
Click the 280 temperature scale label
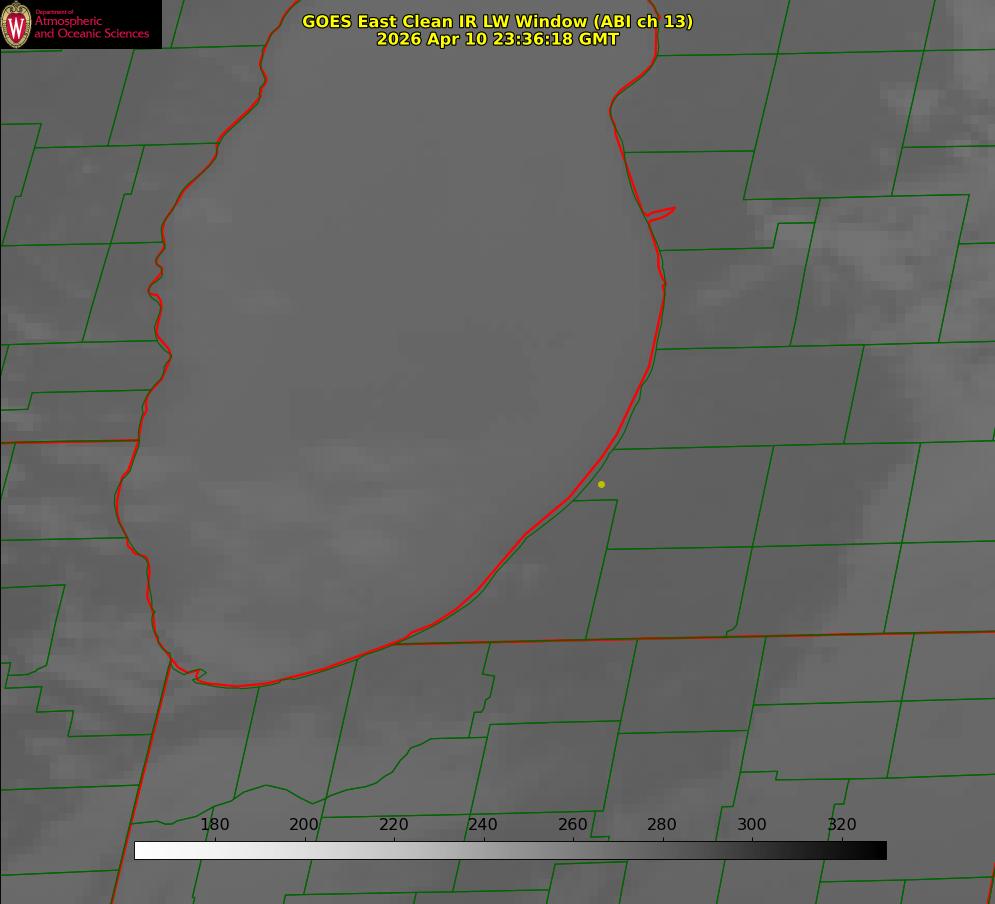point(662,824)
